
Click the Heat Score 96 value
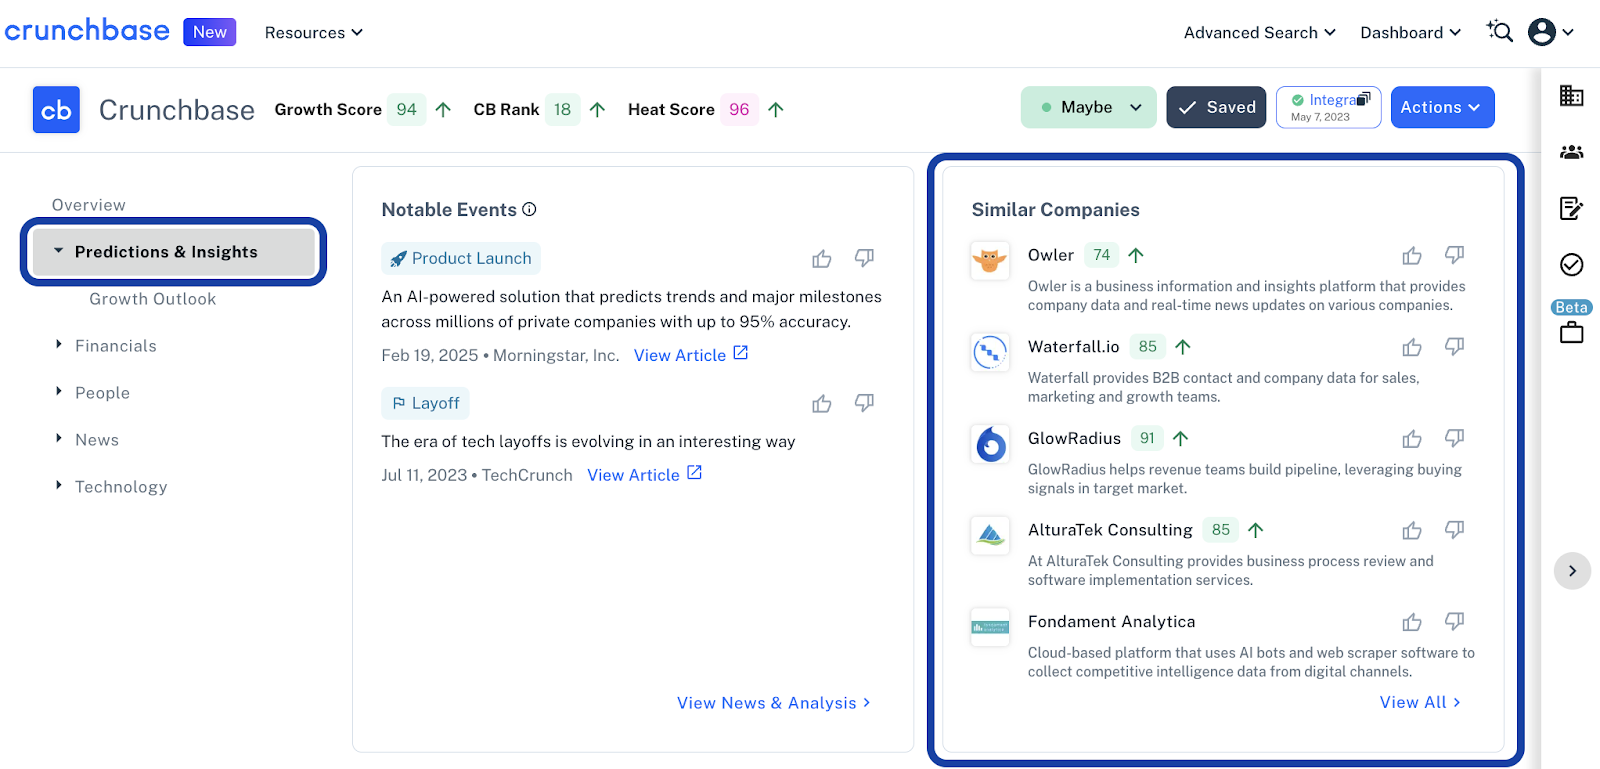tap(739, 110)
